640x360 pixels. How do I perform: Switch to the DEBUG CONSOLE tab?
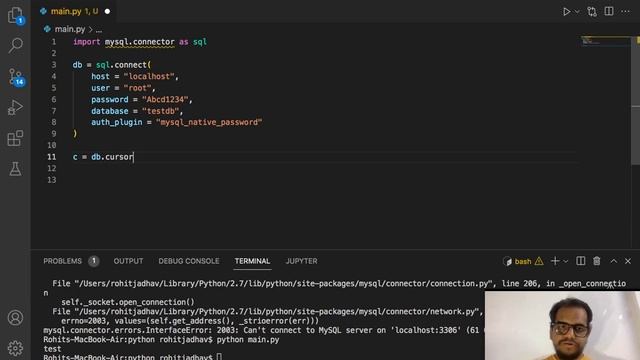[189, 261]
